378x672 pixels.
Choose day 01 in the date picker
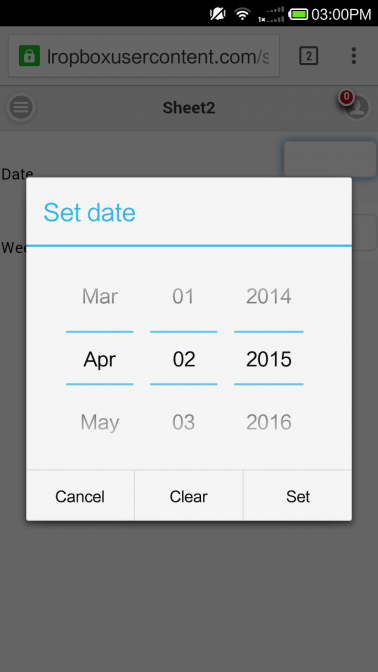183,297
